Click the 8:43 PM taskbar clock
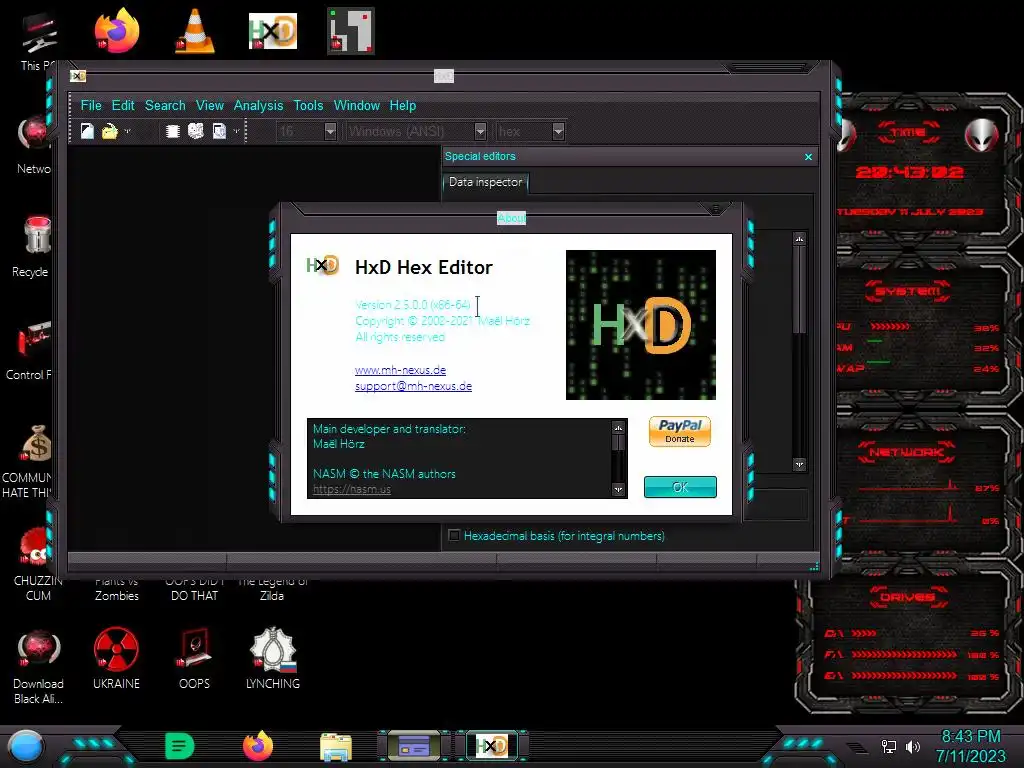The height and width of the screenshot is (768, 1024). click(x=970, y=736)
